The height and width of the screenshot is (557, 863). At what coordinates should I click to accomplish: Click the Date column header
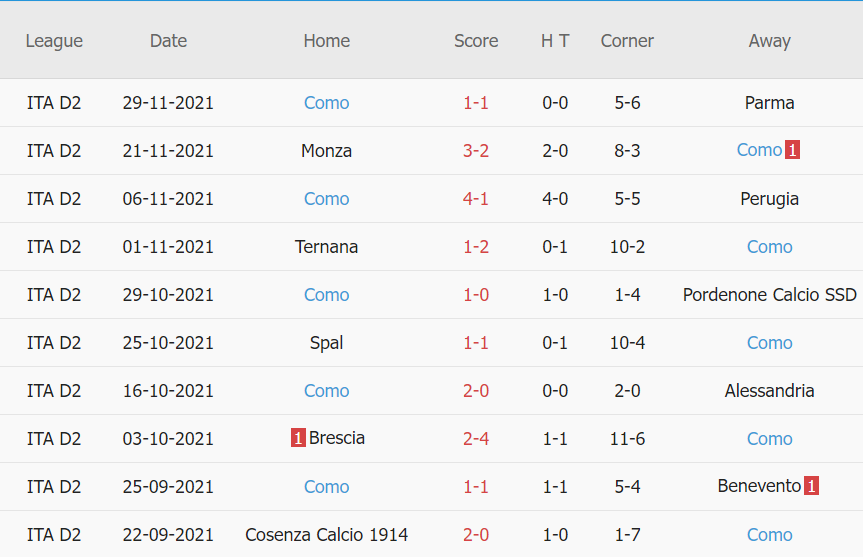pyautogui.click(x=168, y=41)
